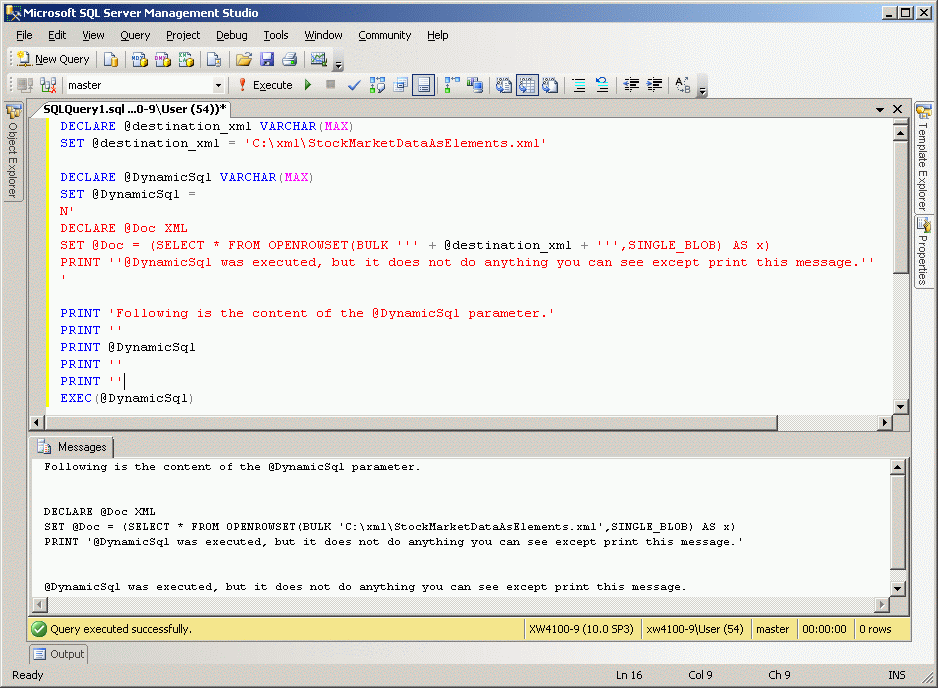Select the Parse query checkmark icon
The image size is (938, 688).
(x=353, y=85)
